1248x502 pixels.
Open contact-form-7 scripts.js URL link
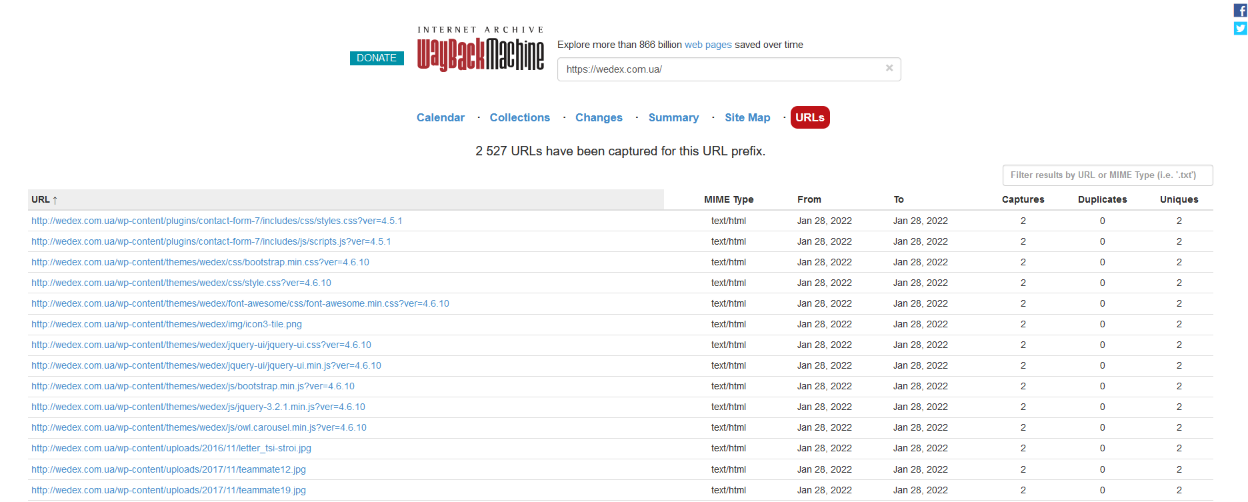click(x=211, y=241)
